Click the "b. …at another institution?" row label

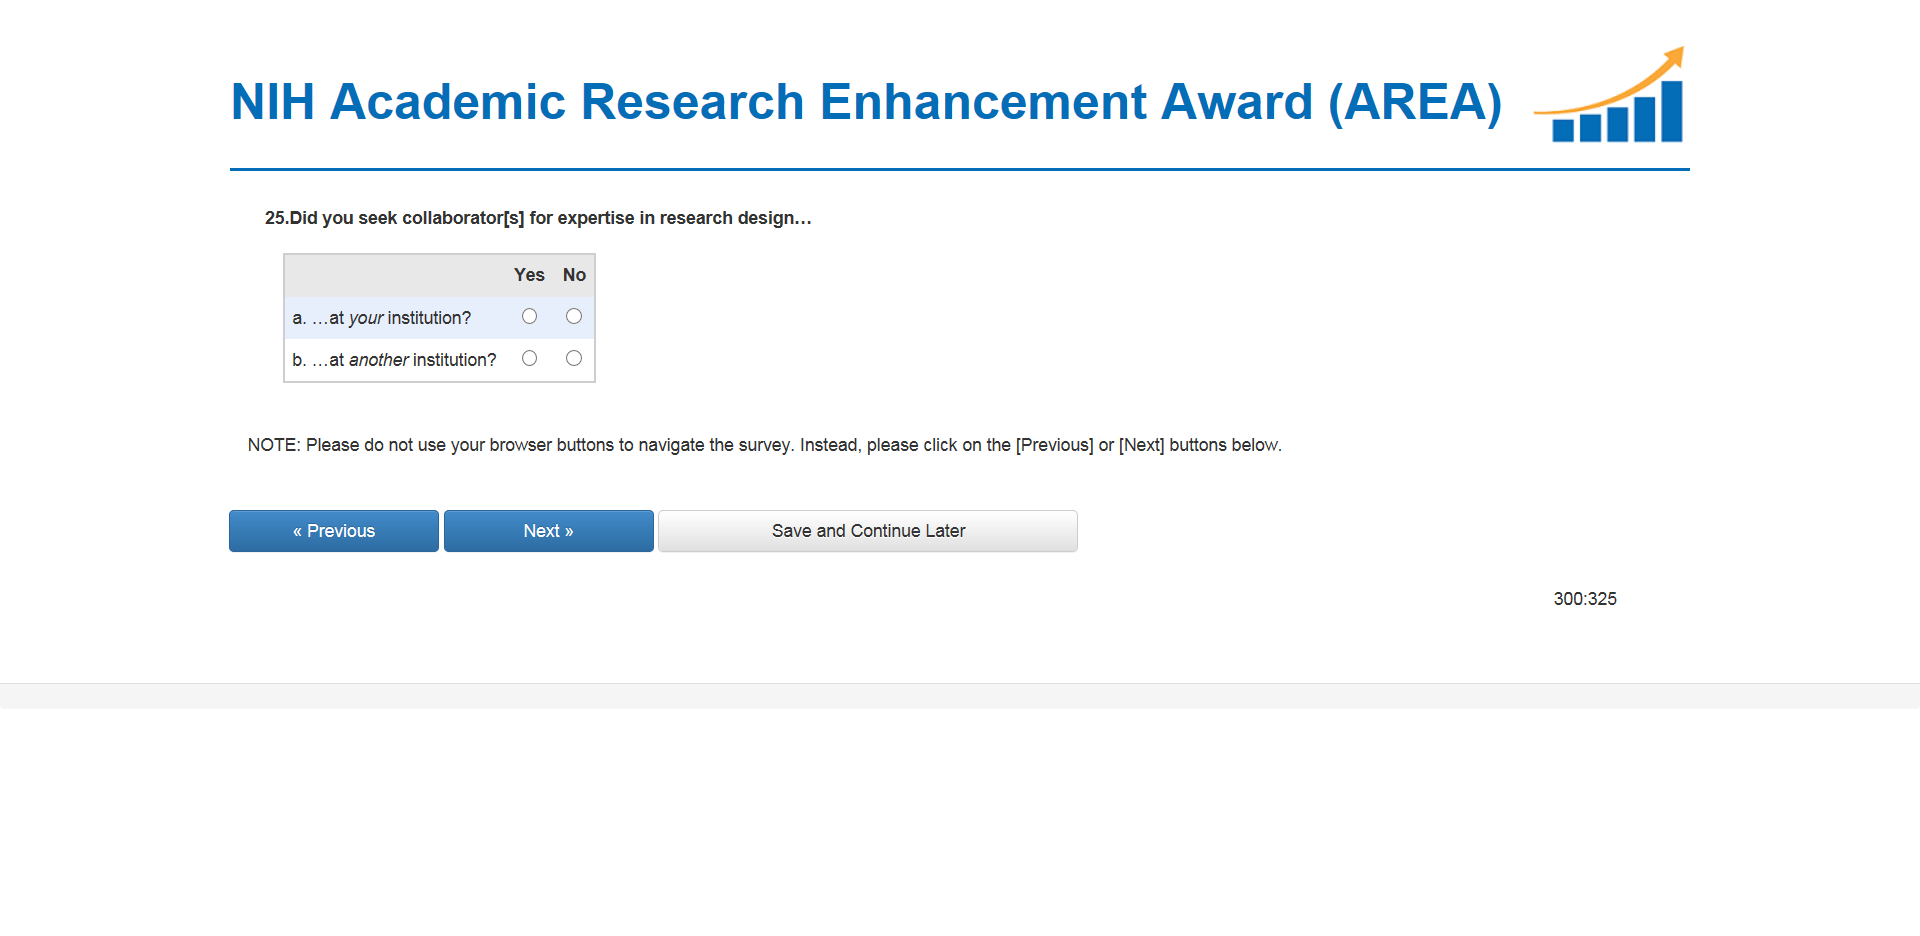(x=394, y=360)
